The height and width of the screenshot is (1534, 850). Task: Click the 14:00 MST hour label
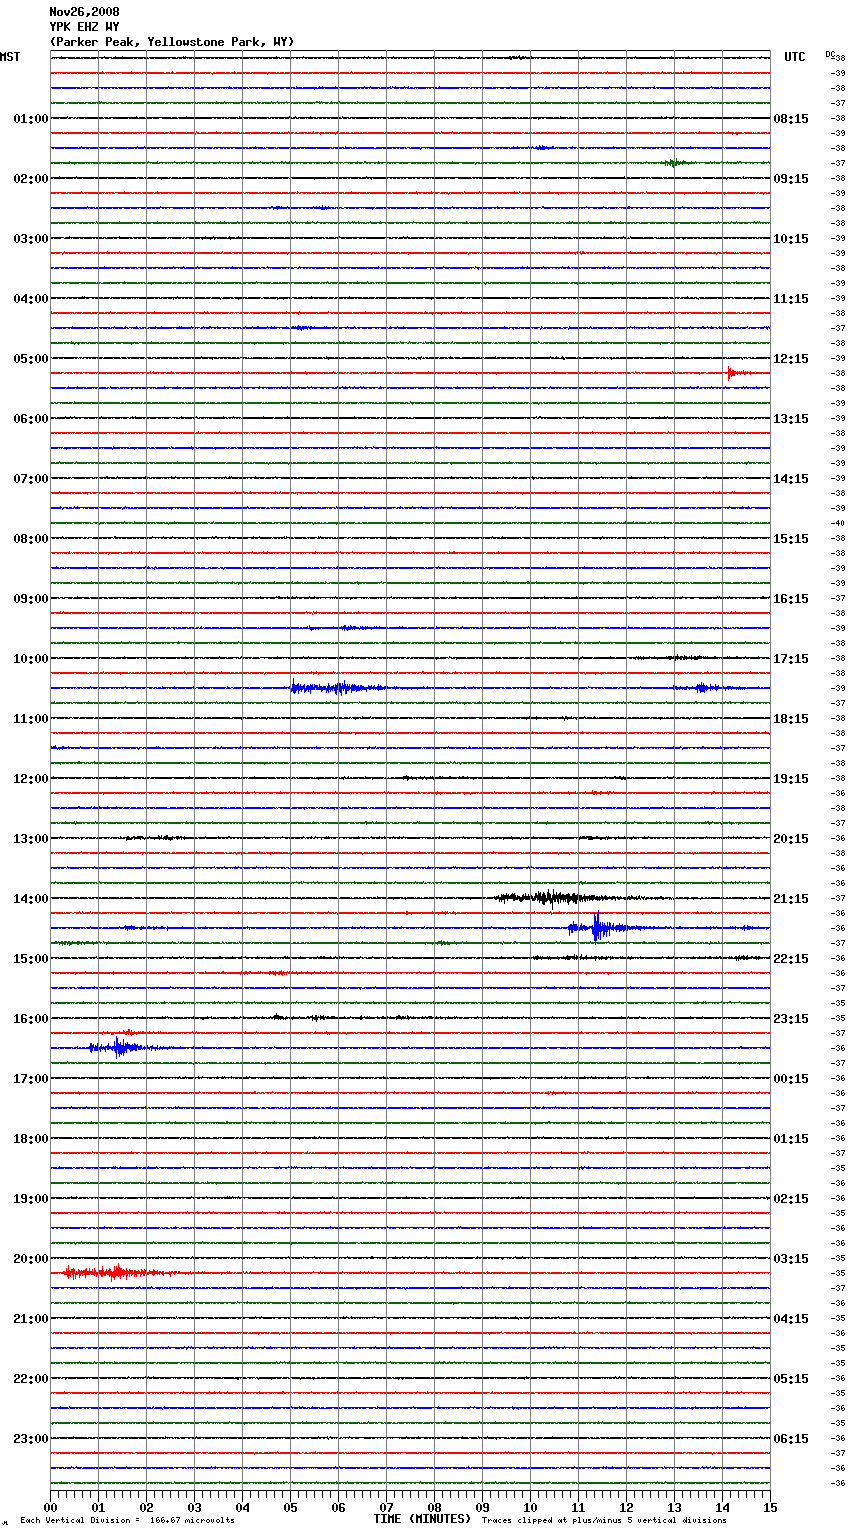[x=30, y=899]
